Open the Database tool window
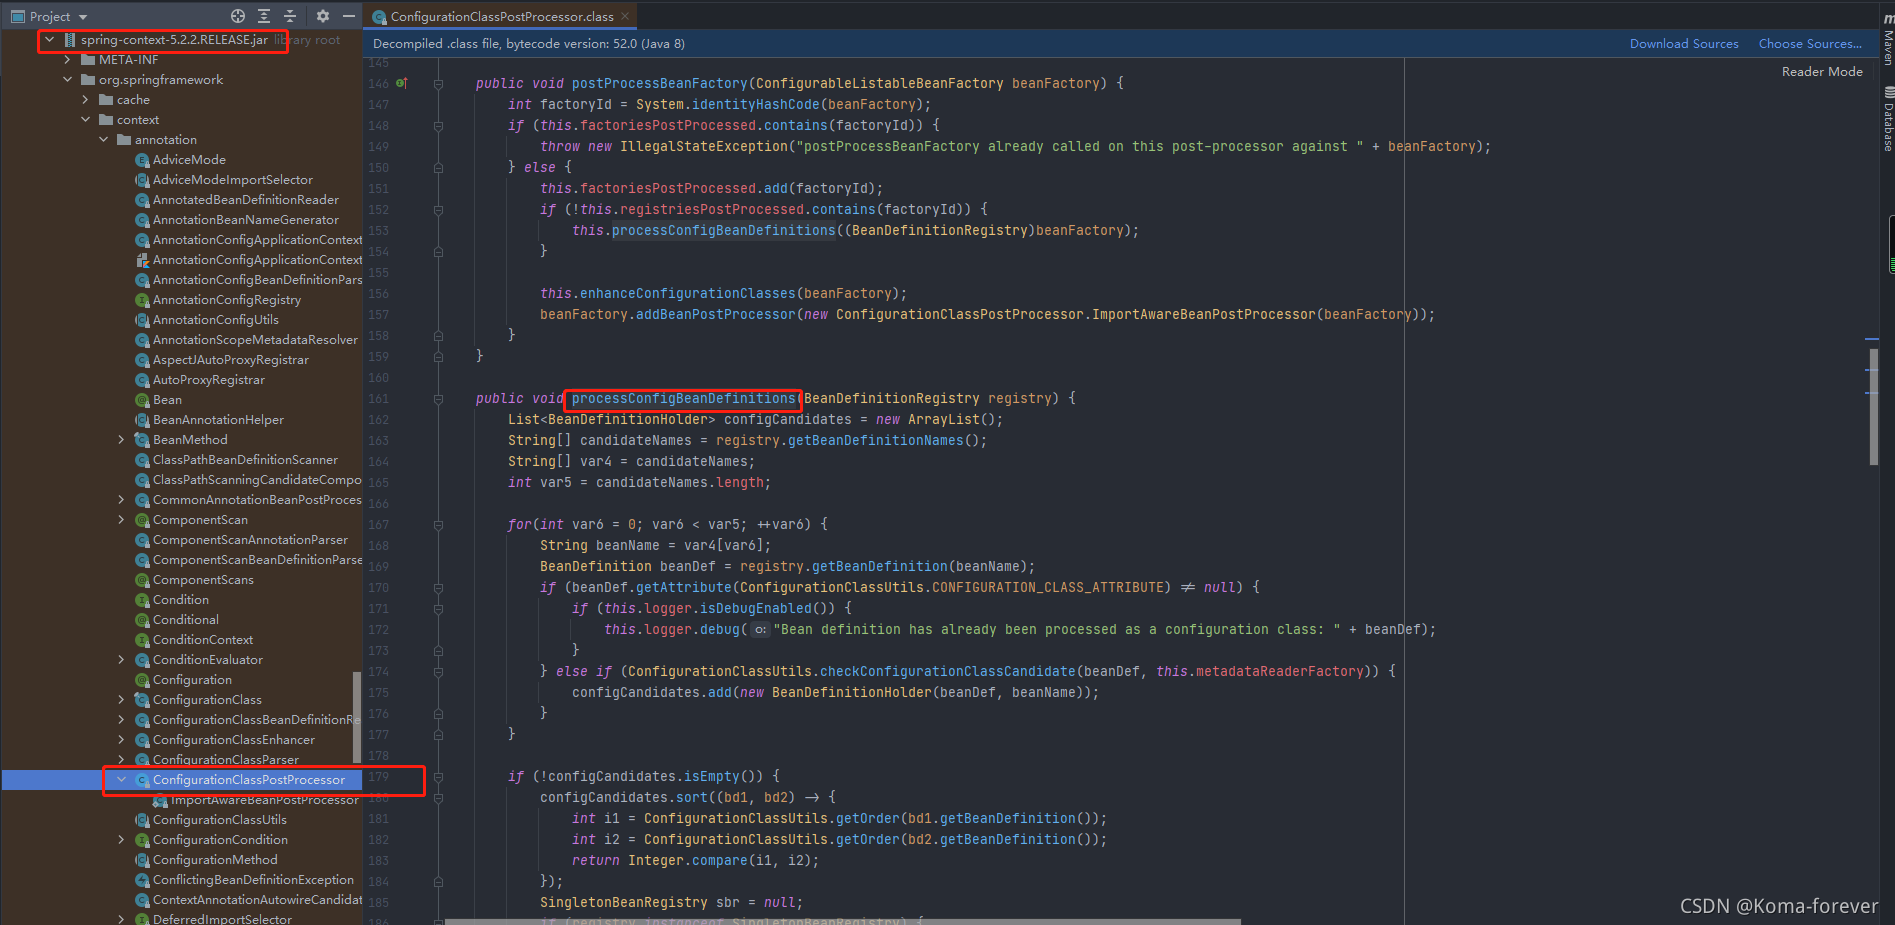 [1888, 120]
